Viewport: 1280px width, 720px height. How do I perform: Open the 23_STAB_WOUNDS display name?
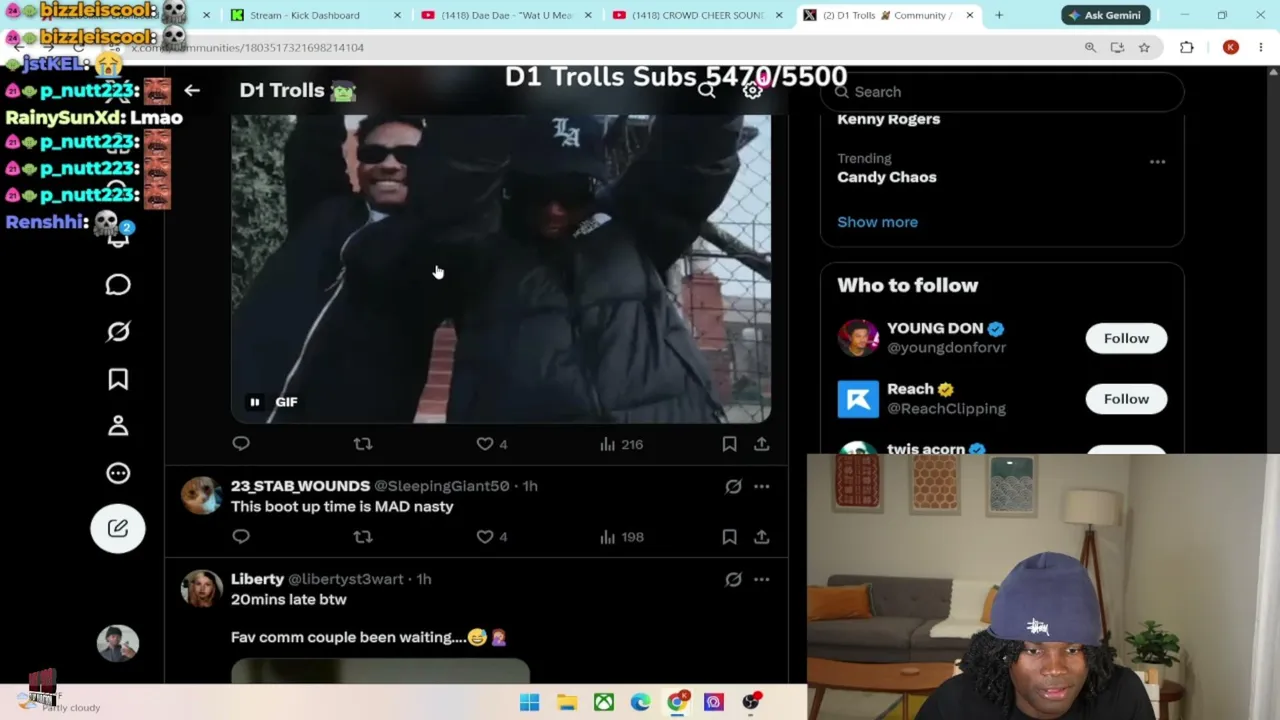300,486
